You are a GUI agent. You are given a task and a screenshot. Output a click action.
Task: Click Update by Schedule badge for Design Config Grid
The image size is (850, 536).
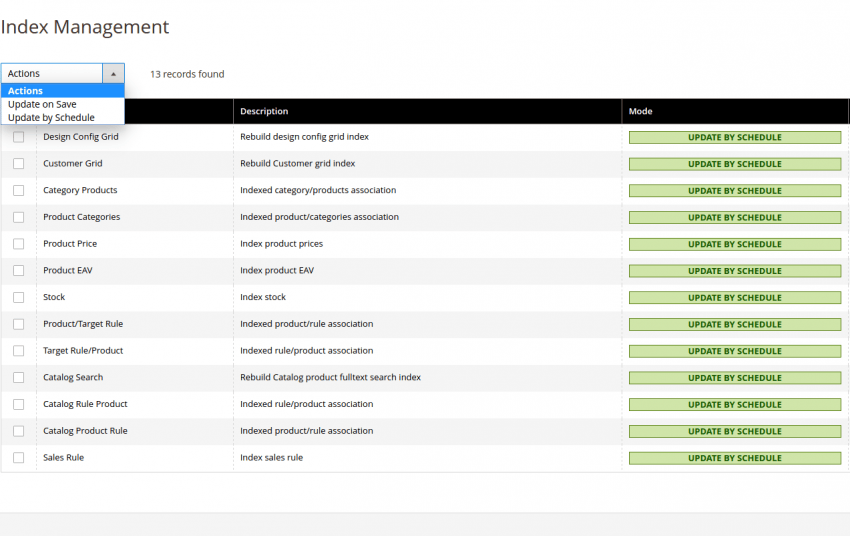coord(735,138)
